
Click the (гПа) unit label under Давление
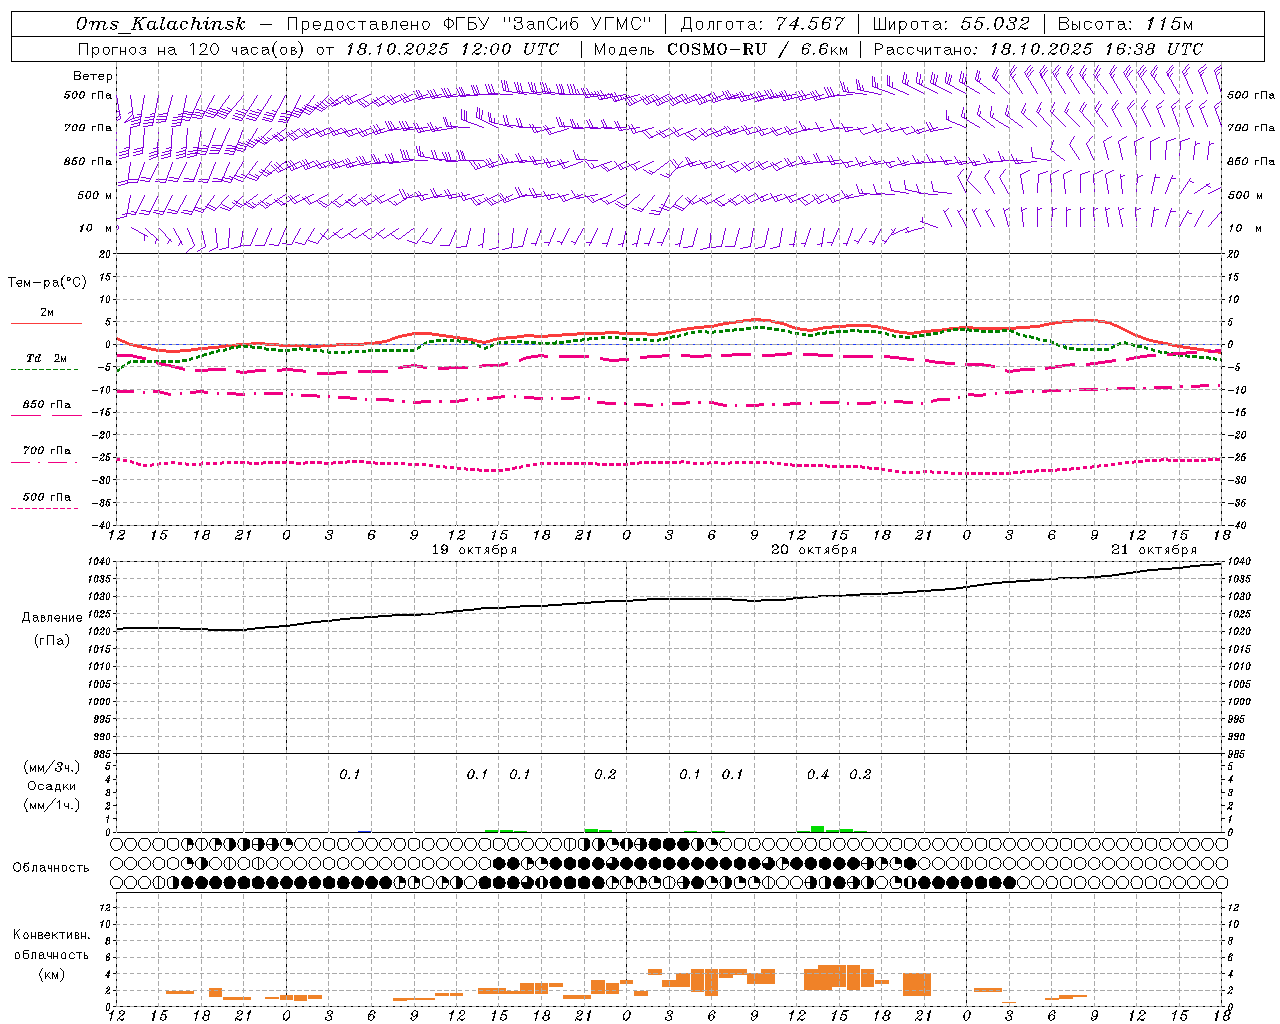pos(51,641)
